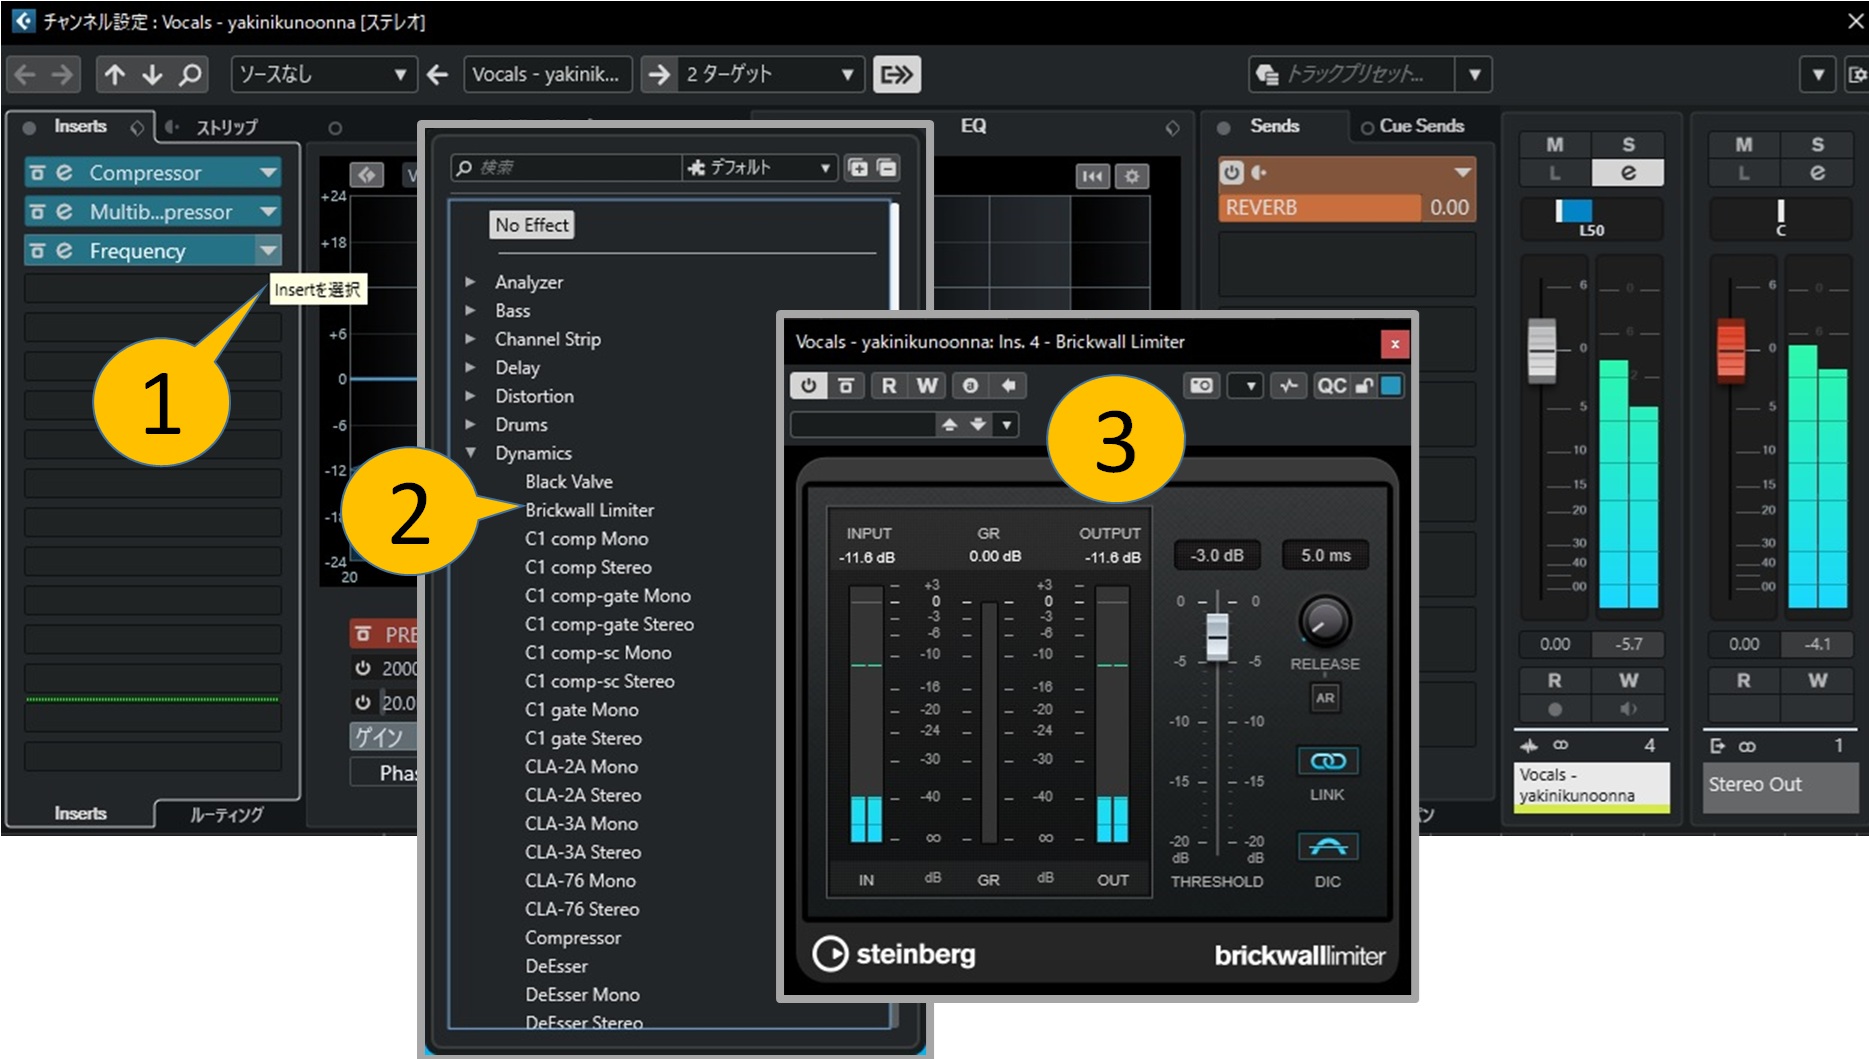Viewport: 1869px width, 1059px height.
Task: Open the Frequency insert dropdown arrow
Action: click(268, 250)
